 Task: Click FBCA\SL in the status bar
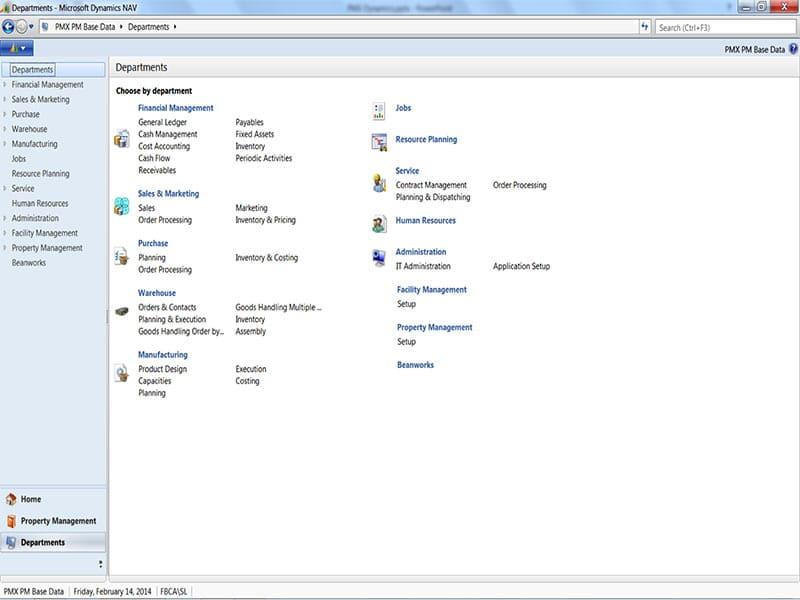click(x=173, y=591)
